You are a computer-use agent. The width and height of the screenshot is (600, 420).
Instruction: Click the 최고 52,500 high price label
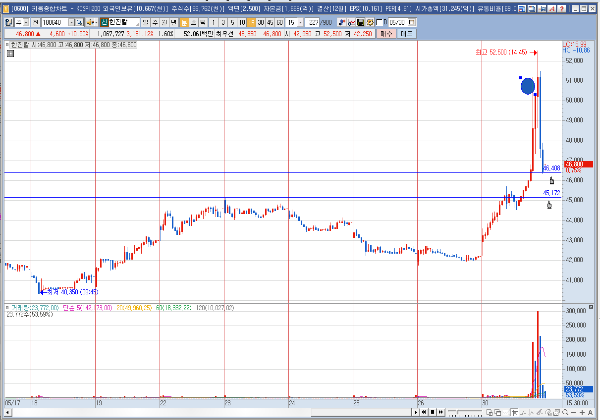(x=501, y=52)
